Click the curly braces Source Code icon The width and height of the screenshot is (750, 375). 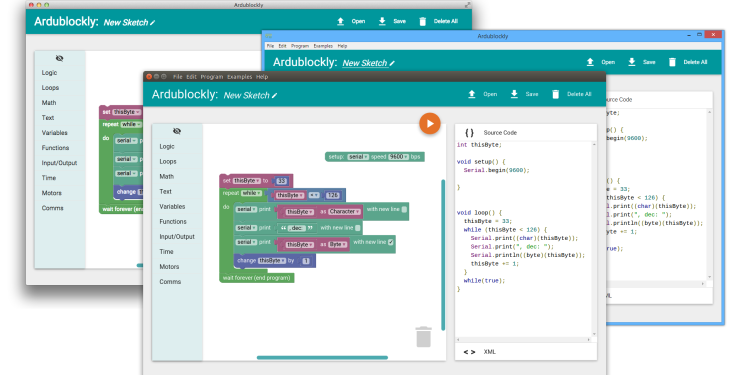point(469,133)
